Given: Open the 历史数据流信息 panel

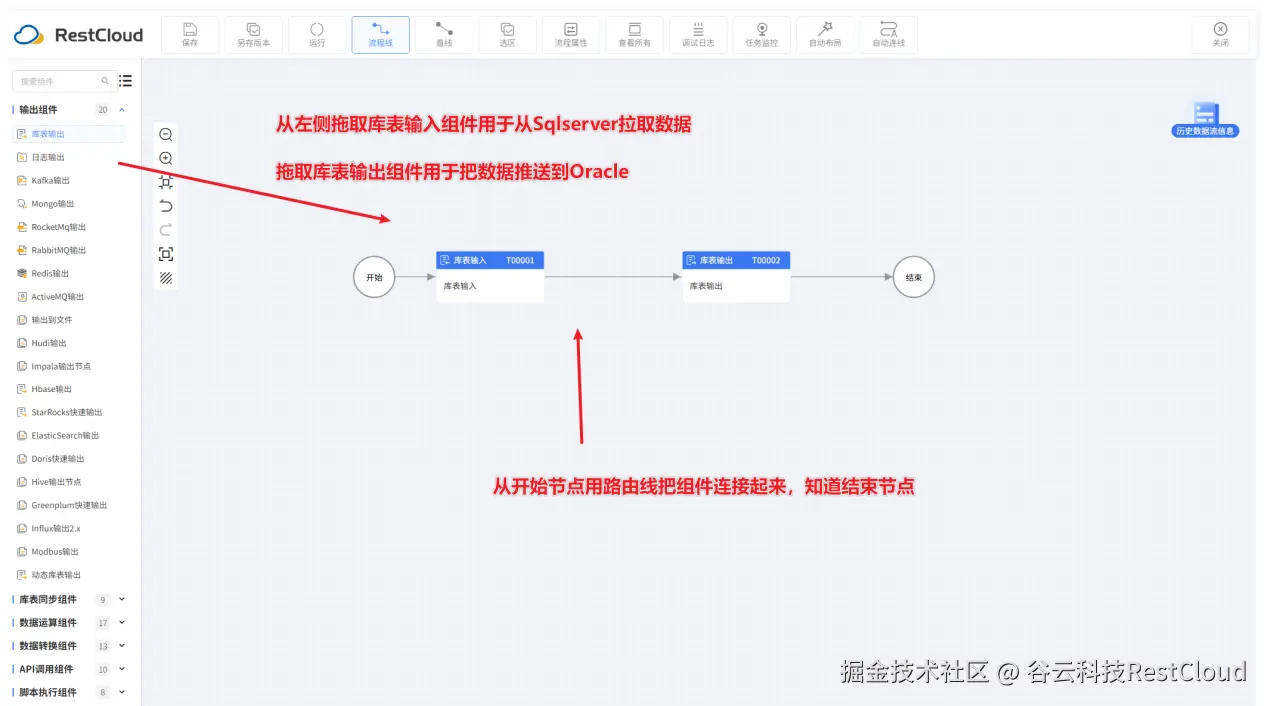Looking at the screenshot, I should tap(1206, 119).
